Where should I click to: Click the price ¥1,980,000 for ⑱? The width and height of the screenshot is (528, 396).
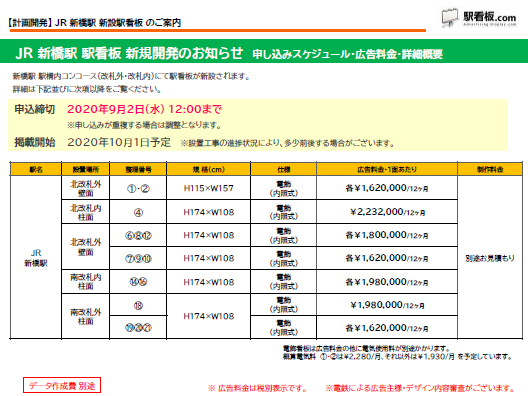[387, 305]
